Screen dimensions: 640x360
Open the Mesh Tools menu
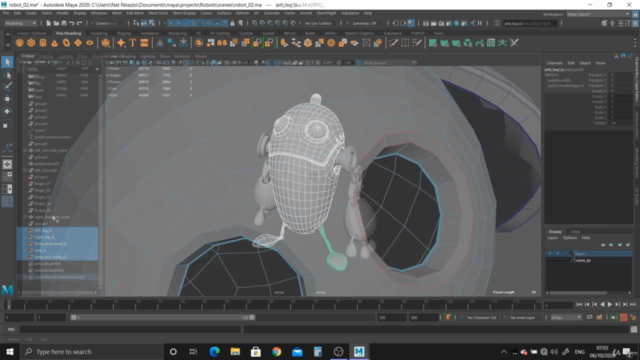pos(158,13)
